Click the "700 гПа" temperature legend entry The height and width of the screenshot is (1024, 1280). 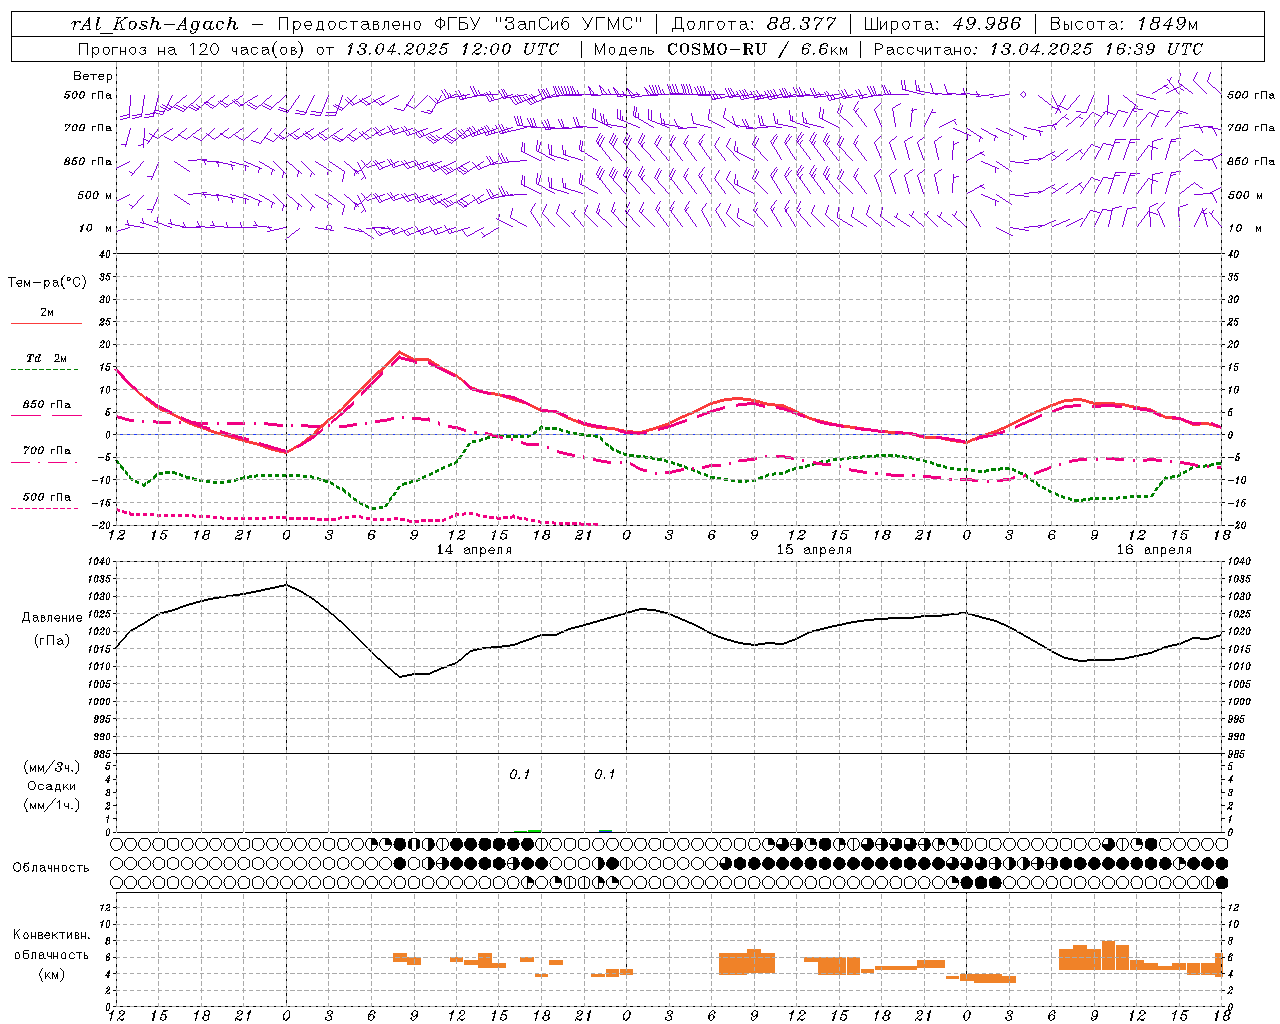47,451
